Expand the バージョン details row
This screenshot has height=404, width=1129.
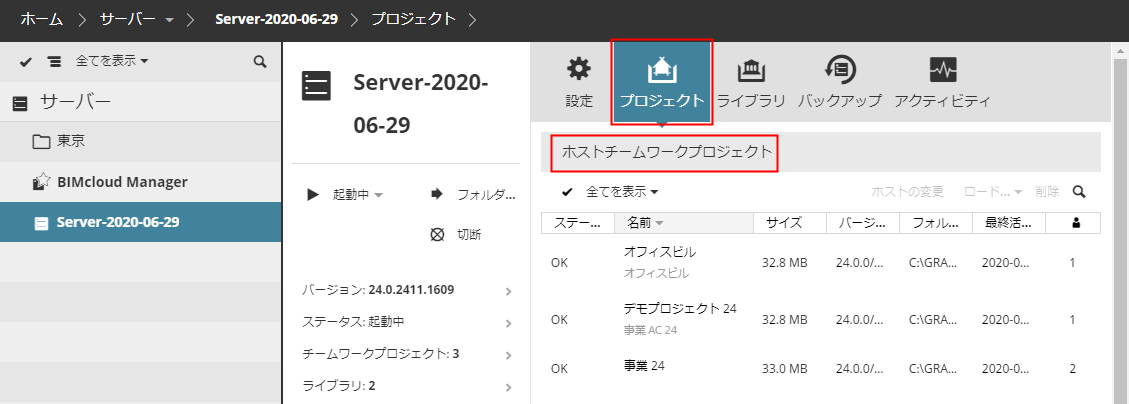click(407, 290)
